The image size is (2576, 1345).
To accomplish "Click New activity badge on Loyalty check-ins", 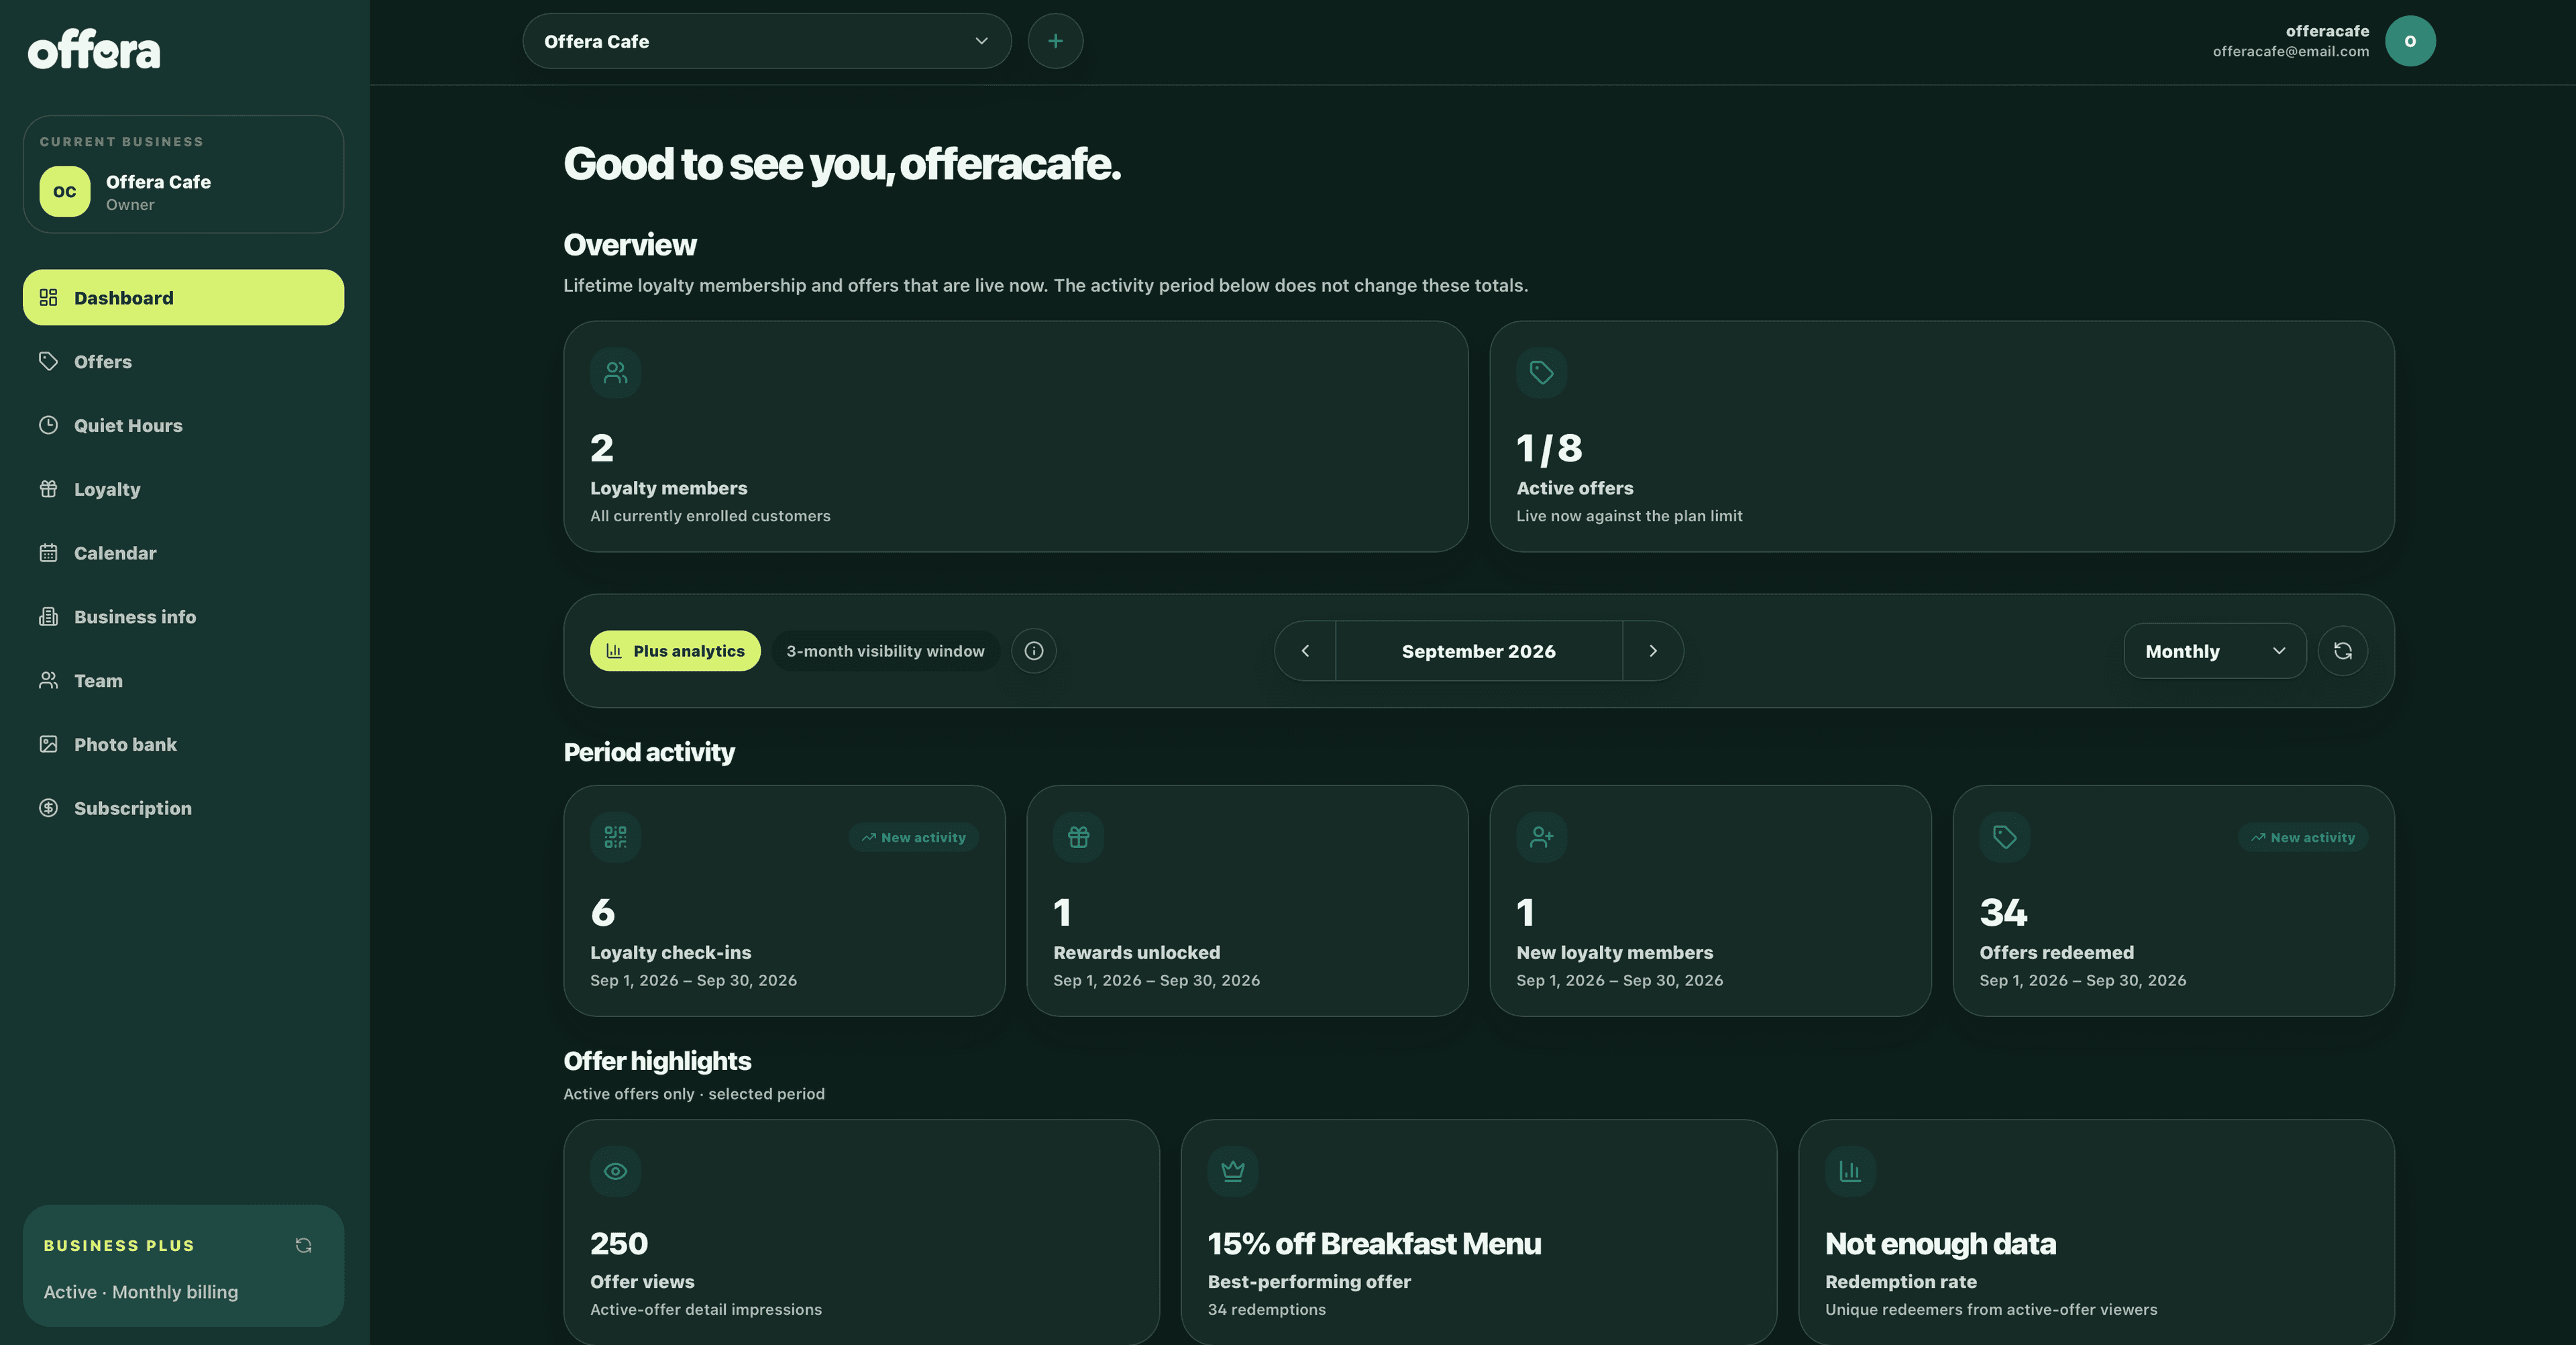I will (x=914, y=837).
